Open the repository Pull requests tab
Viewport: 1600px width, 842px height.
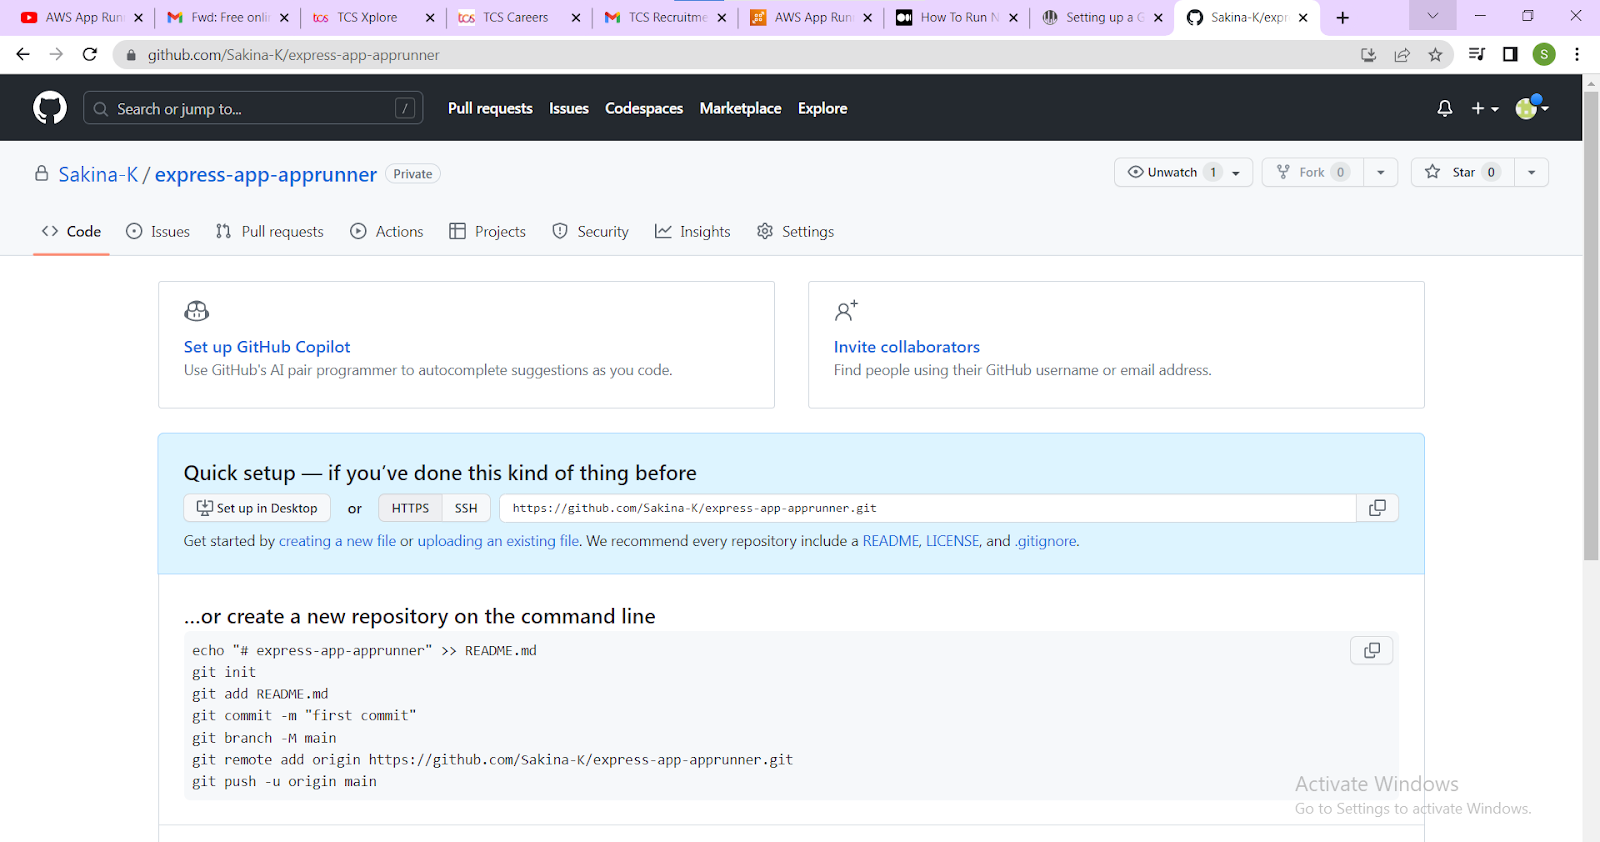click(x=270, y=231)
